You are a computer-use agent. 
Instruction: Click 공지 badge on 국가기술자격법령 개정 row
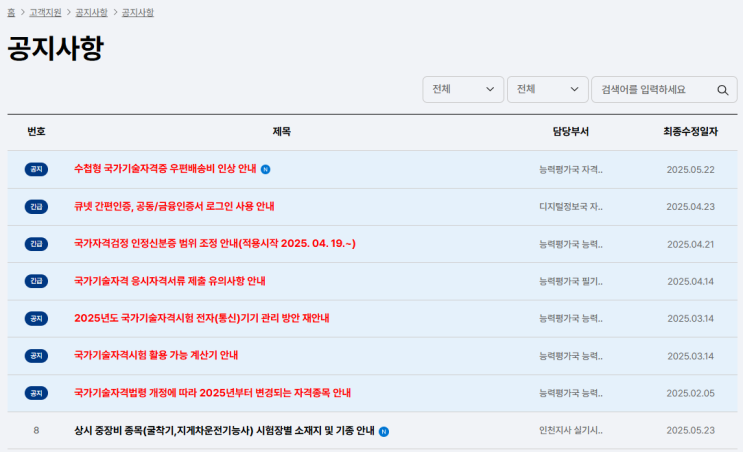tap(36, 393)
